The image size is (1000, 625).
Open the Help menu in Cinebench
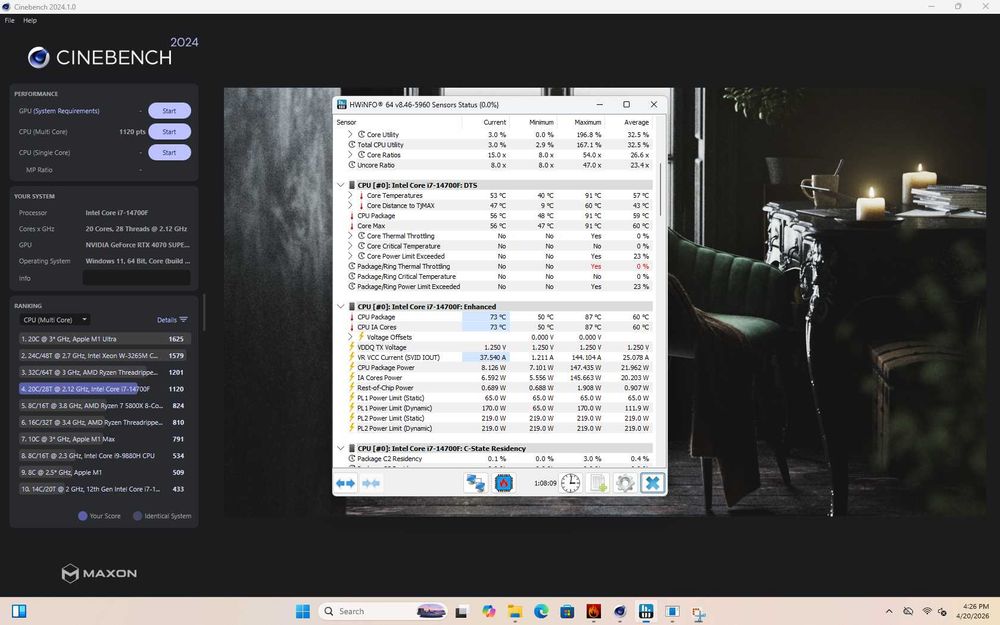pyautogui.click(x=30, y=20)
